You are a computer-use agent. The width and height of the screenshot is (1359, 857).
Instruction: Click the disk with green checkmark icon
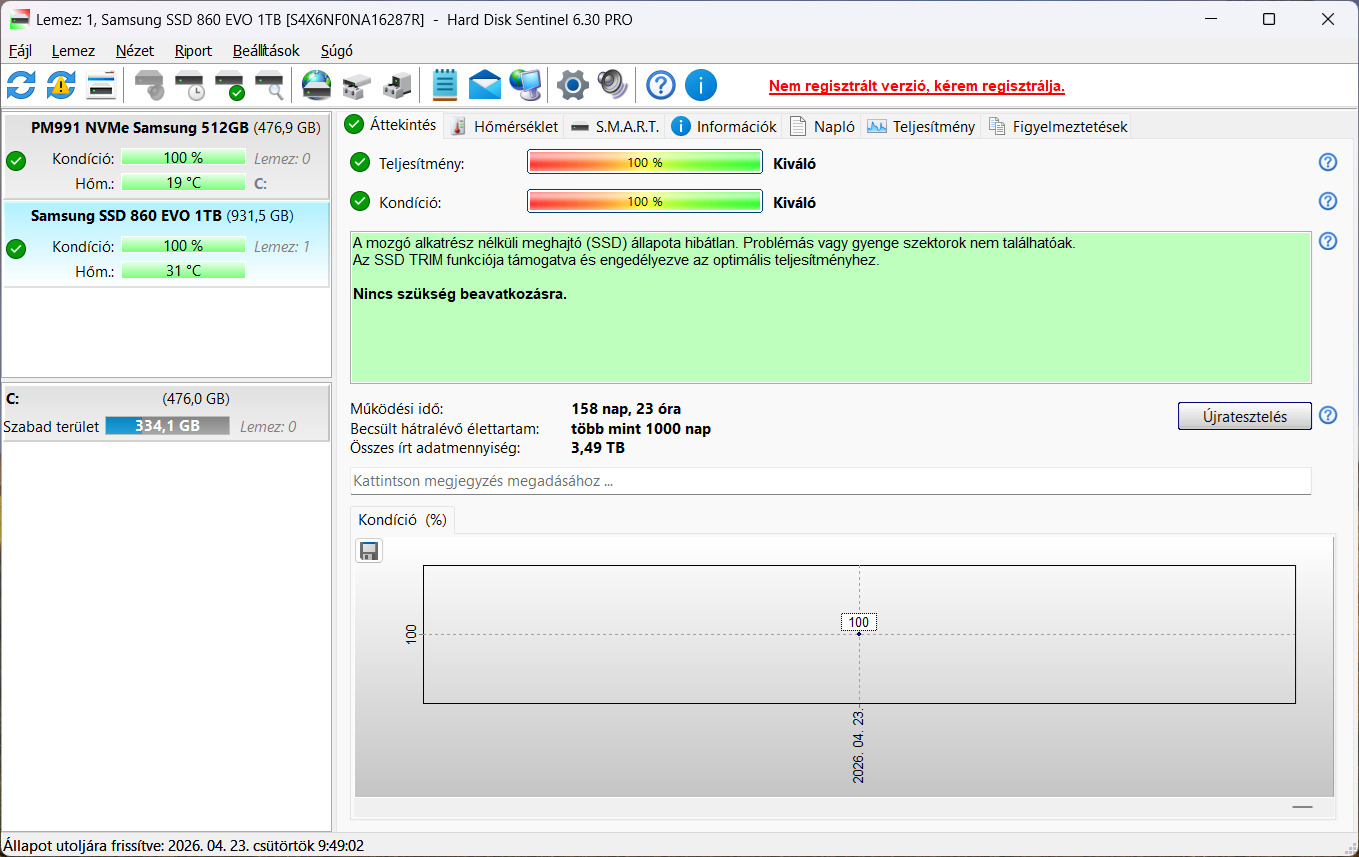click(230, 86)
